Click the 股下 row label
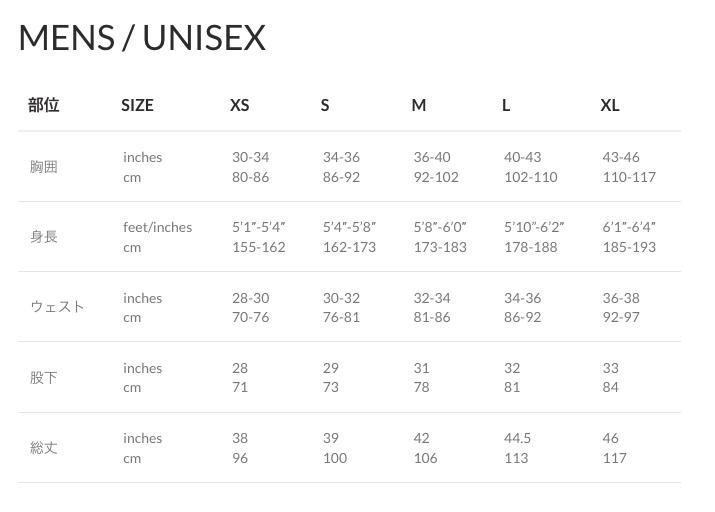Image resolution: width=715 pixels, height=512 pixels. pos(44,377)
